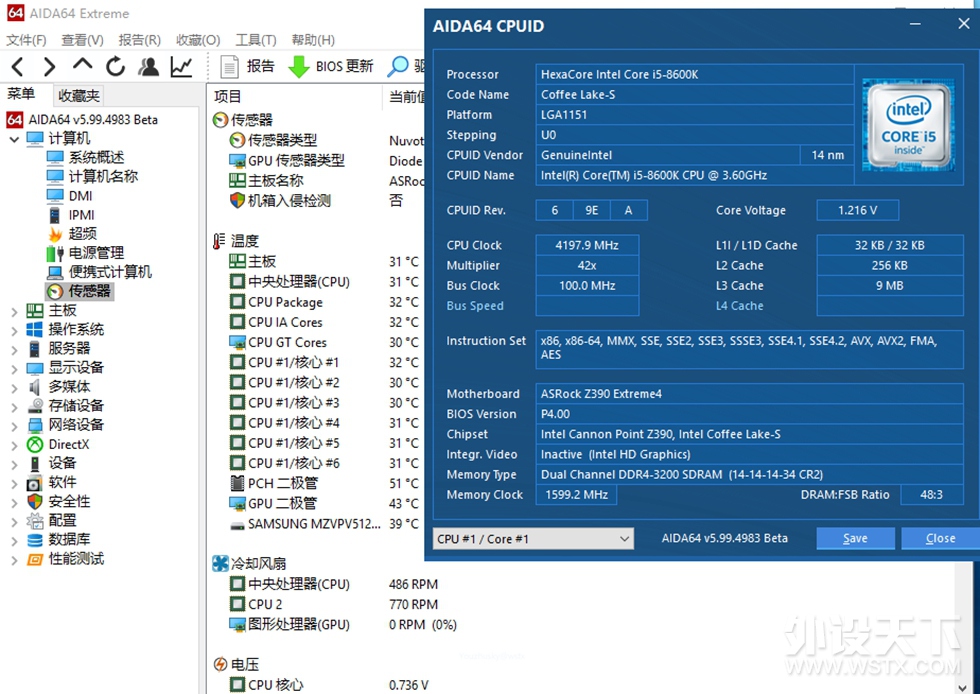Viewport: 980px width, 694px height.
Task: Expand the 性能测试 tree node
Action: (14, 559)
